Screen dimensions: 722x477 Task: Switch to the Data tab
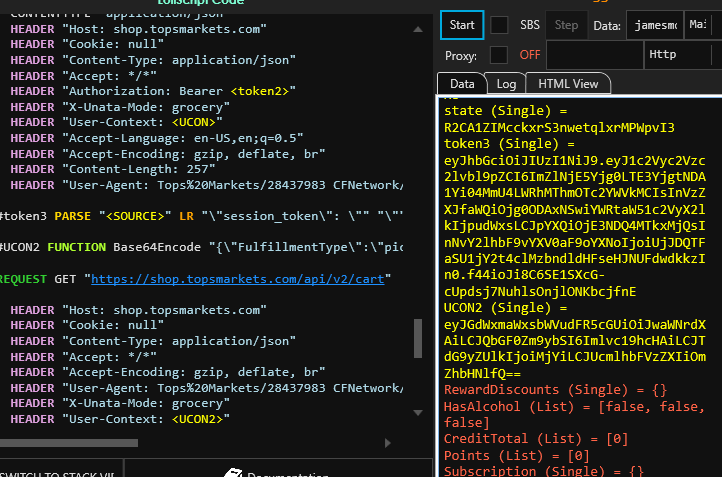[x=462, y=84]
